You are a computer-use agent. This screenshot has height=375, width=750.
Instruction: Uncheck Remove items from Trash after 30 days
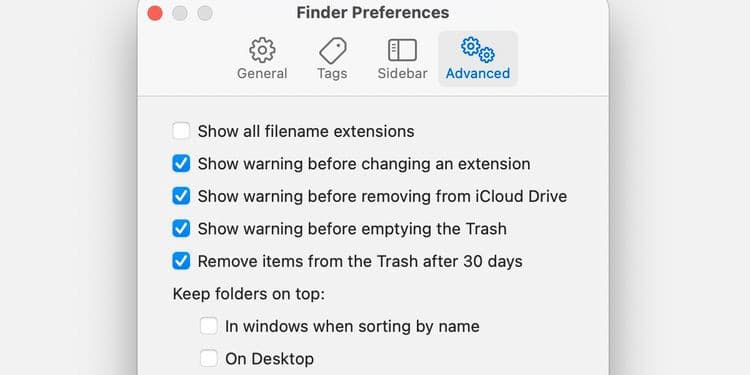(x=181, y=261)
